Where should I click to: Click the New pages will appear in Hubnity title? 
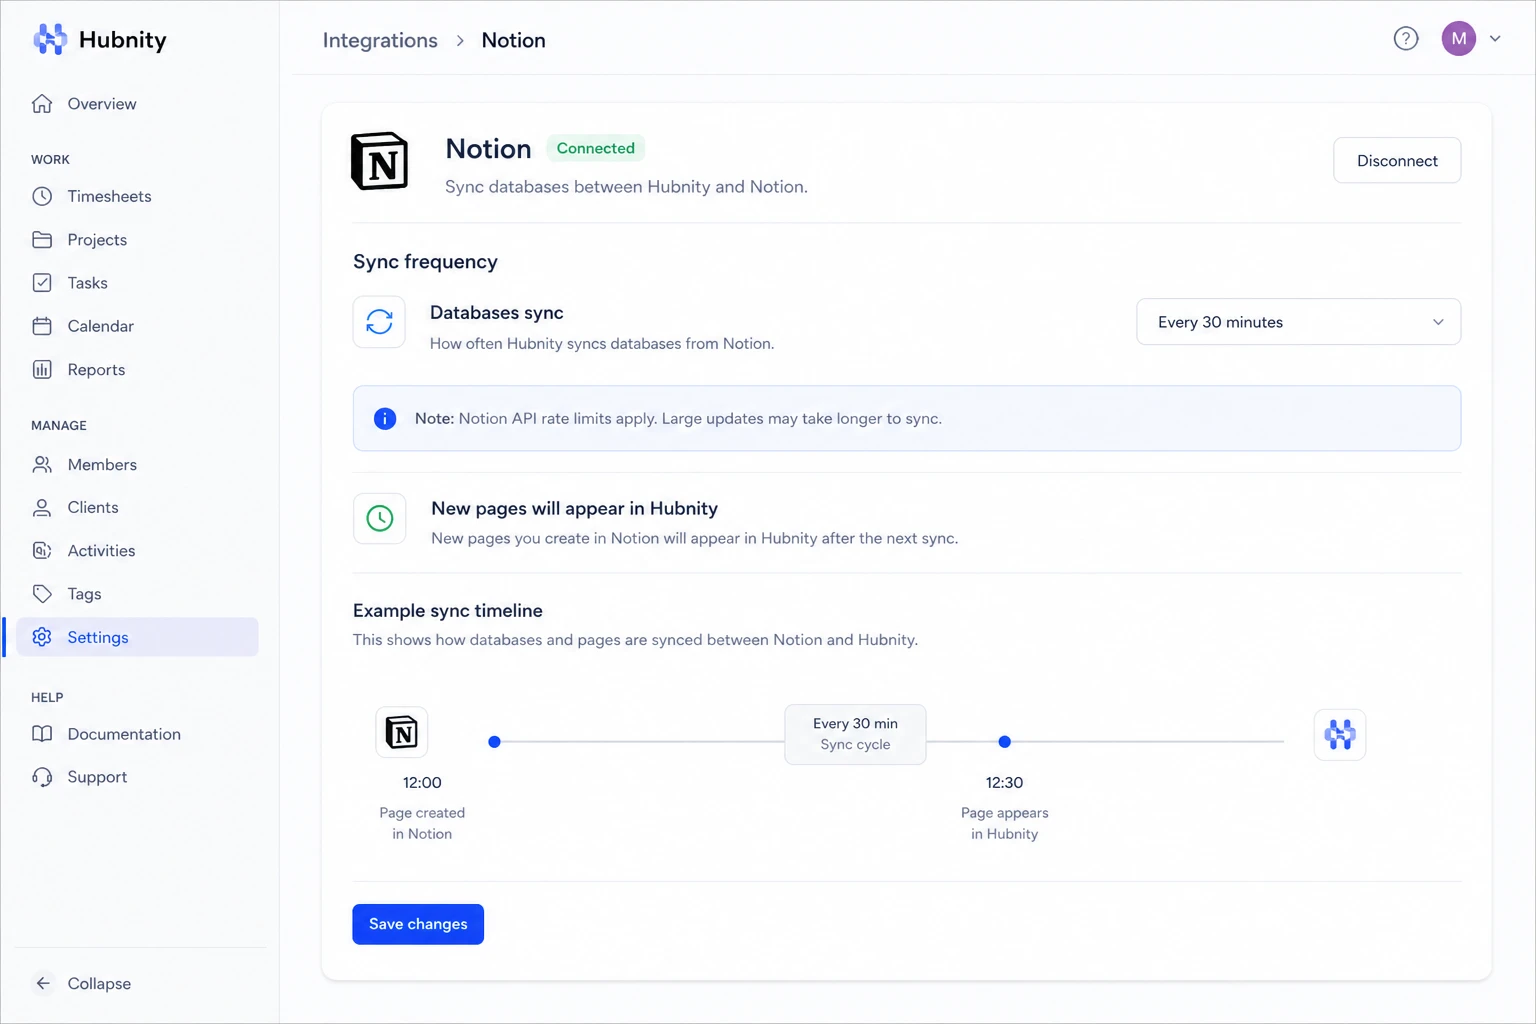tap(575, 508)
